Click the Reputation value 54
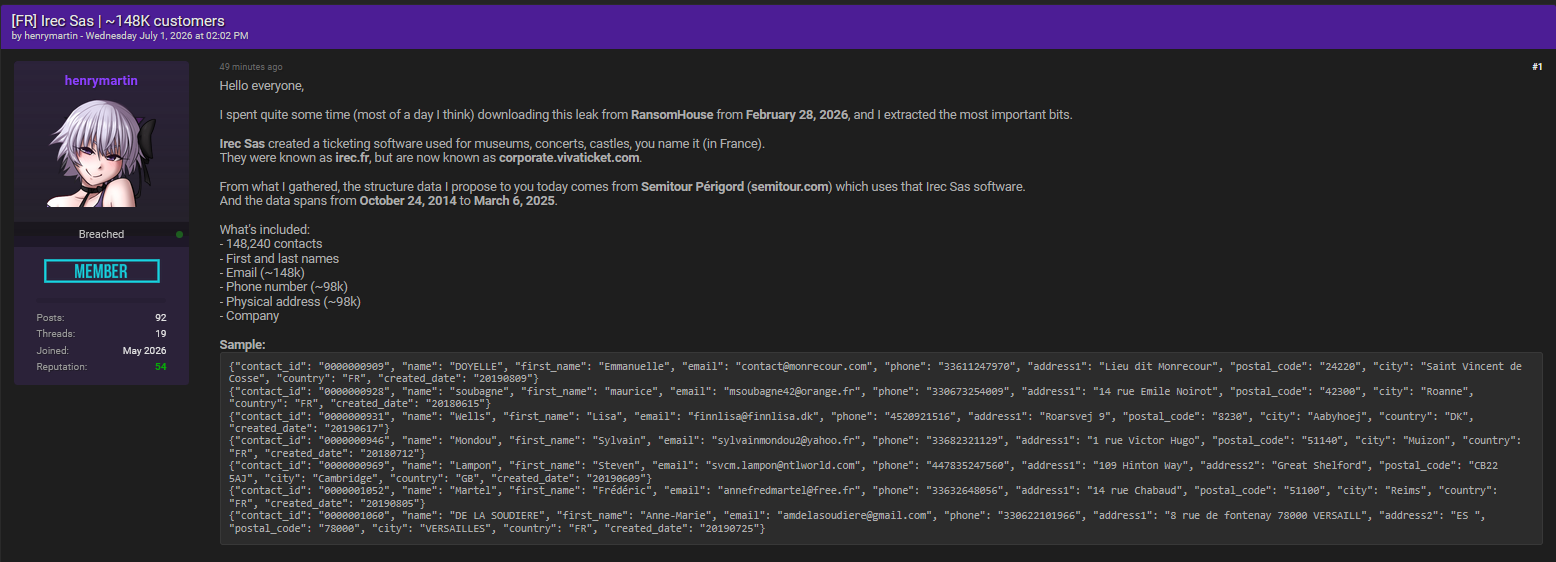1556x562 pixels. [160, 367]
